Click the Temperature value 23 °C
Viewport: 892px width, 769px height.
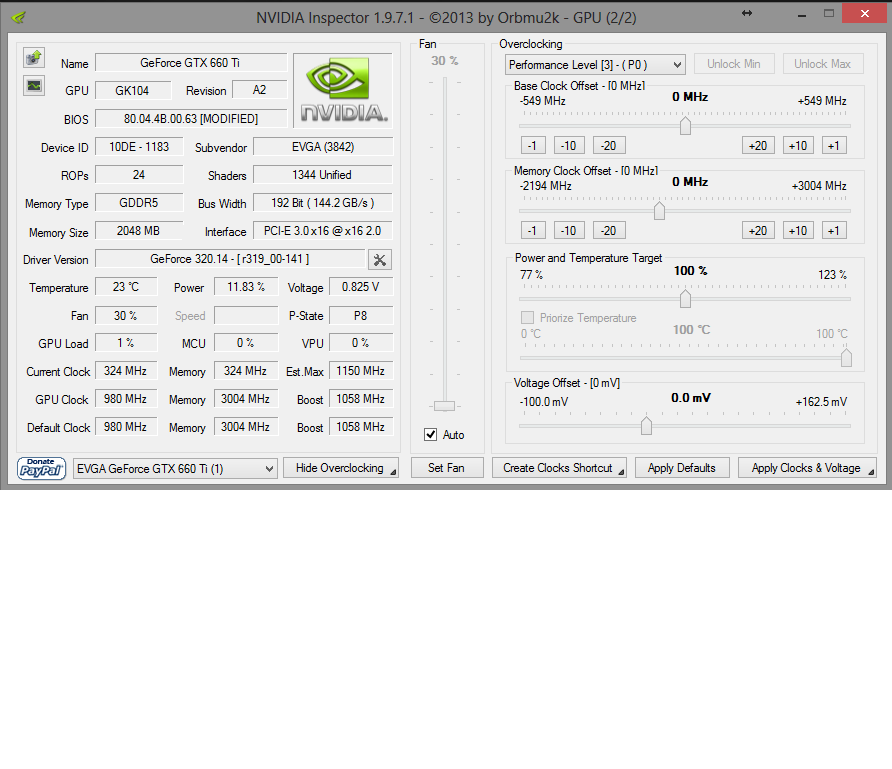click(126, 287)
